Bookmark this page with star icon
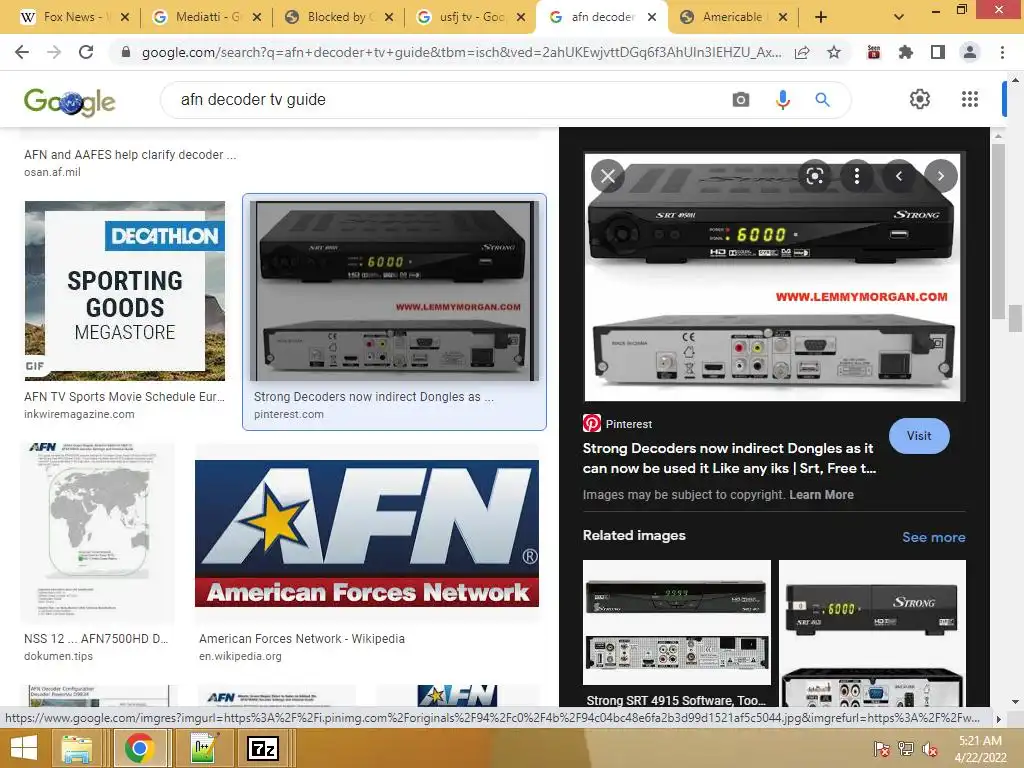This screenshot has height=768, width=1024. pyautogui.click(x=833, y=52)
